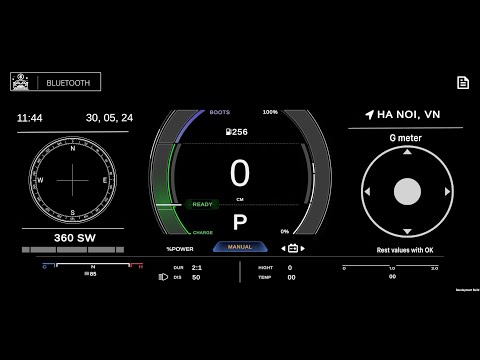Viewport: 480px width, 360px height.
Task: Click the 0% battery gauge label
Action: pos(285,231)
